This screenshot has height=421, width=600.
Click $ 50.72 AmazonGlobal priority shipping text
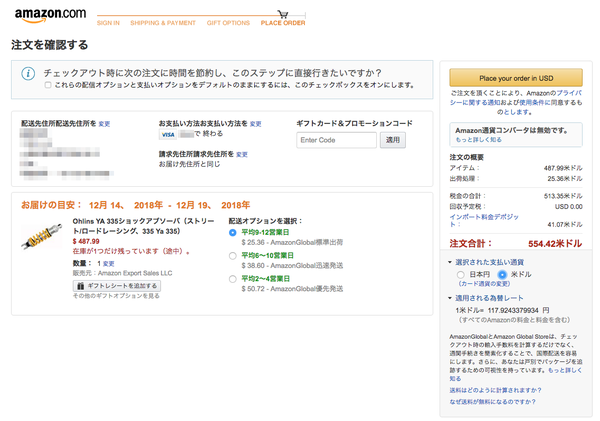pyautogui.click(x=292, y=289)
